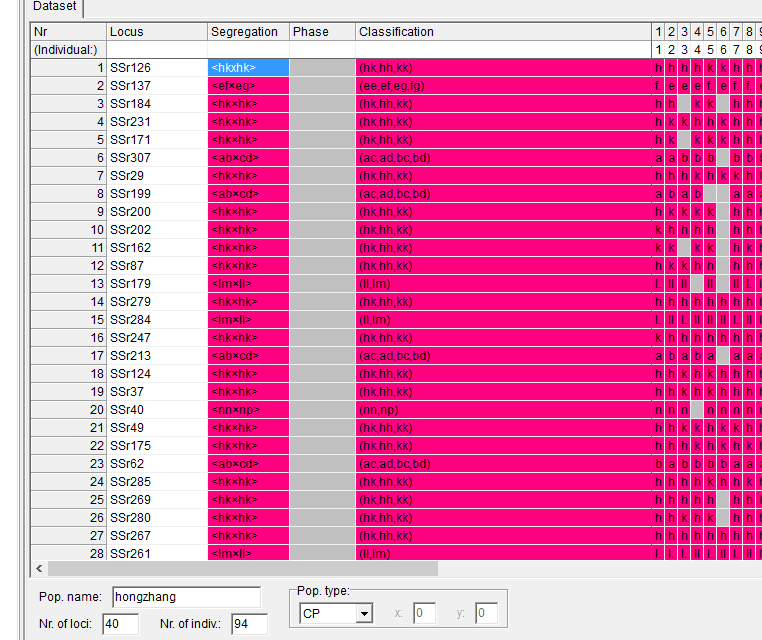Click the (ee,ef,eg,fg) classification cell
This screenshot has height=640, width=762.
pyautogui.click(x=503, y=86)
